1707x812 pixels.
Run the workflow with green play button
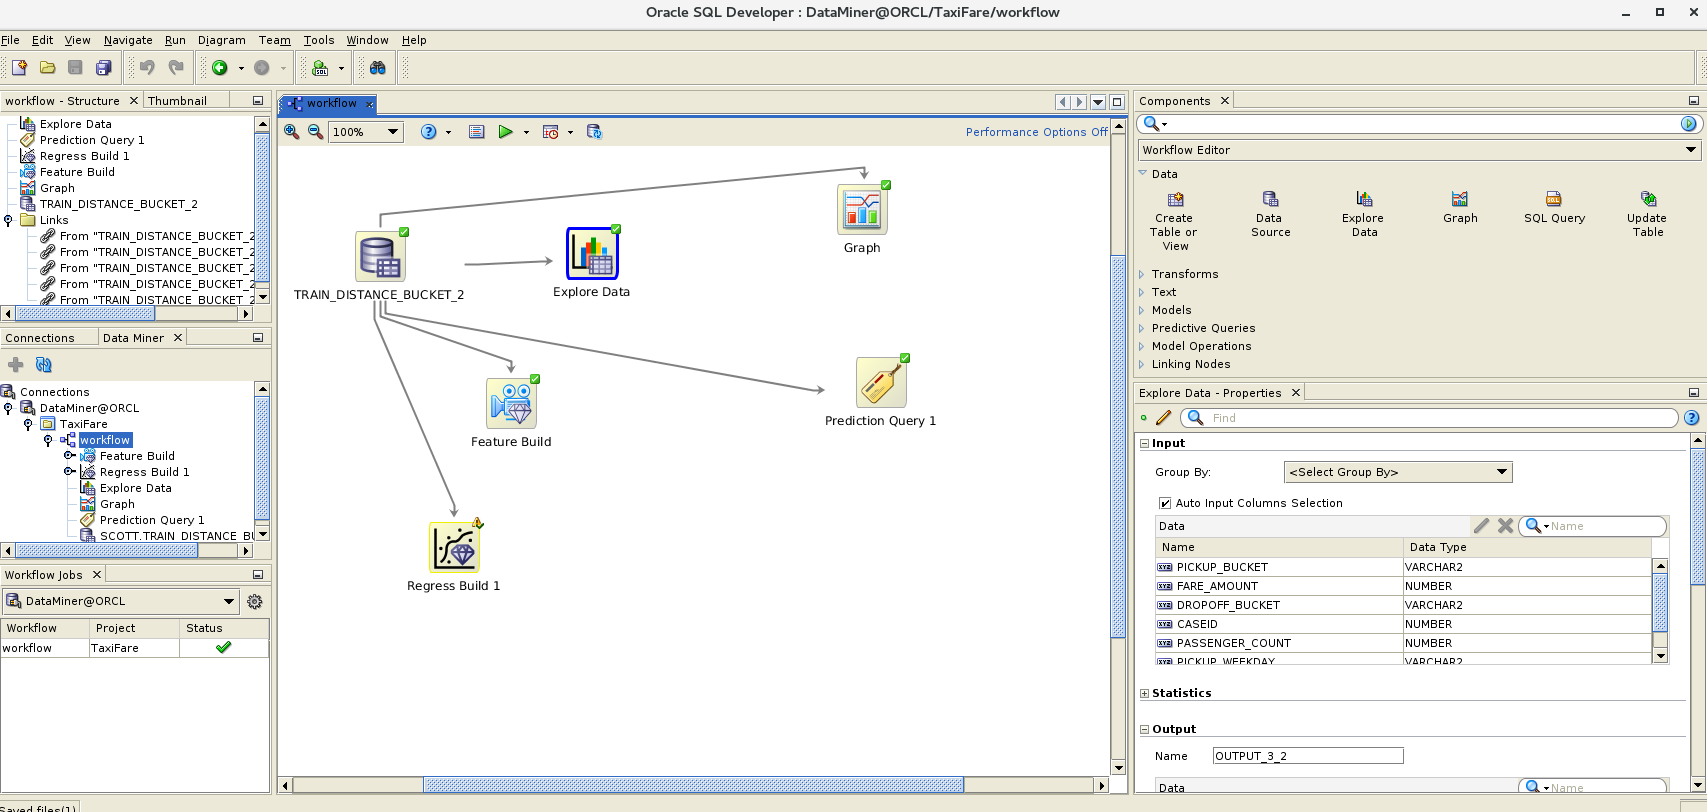[x=505, y=132]
